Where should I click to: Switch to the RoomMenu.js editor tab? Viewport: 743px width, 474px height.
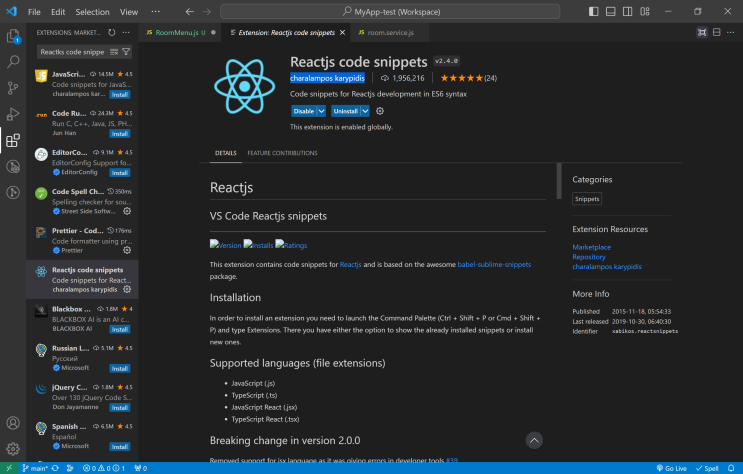180,32
